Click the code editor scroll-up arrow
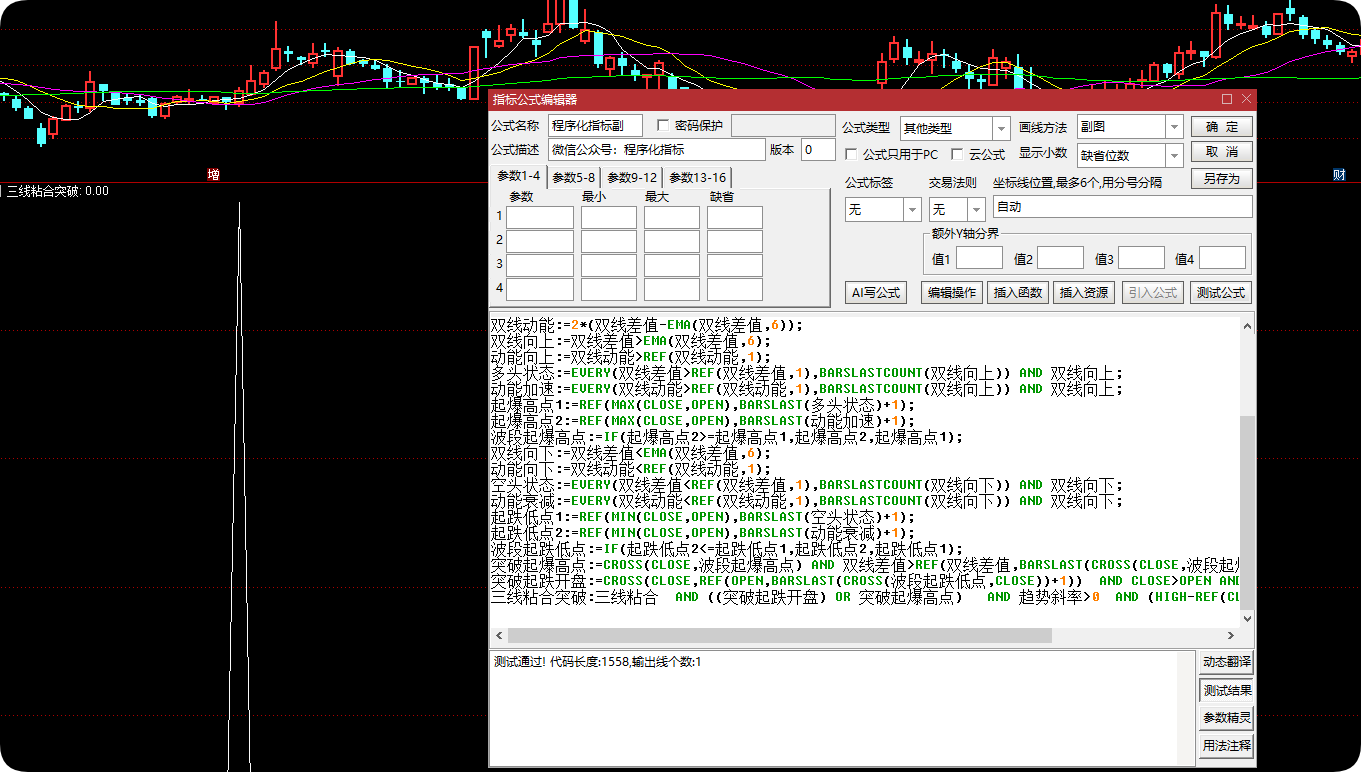This screenshot has height=772, width=1361. pyautogui.click(x=1246, y=325)
